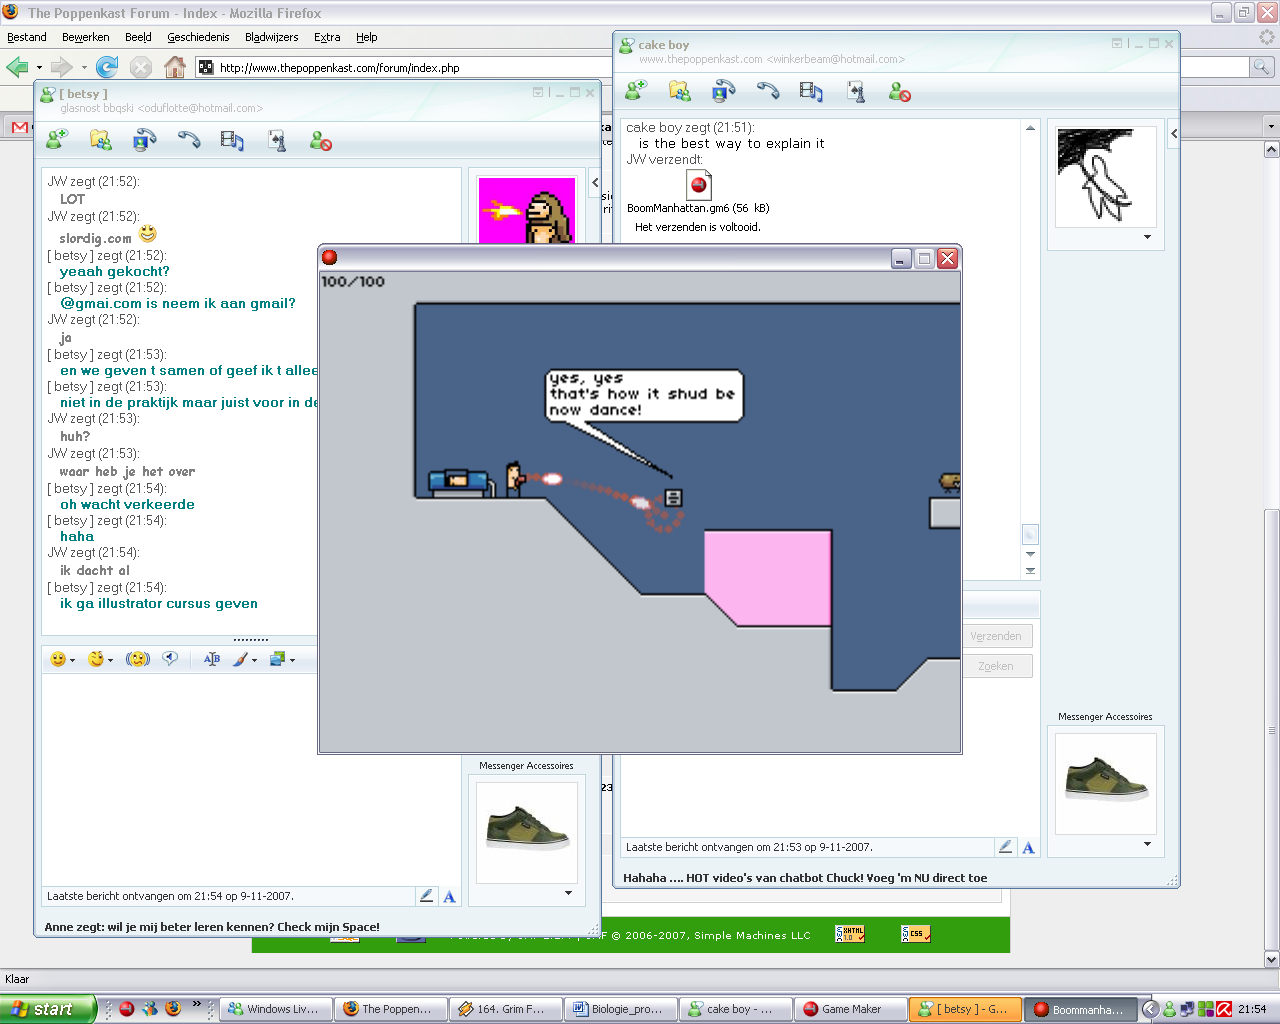Open the Bestand menu in Firefox

point(27,37)
